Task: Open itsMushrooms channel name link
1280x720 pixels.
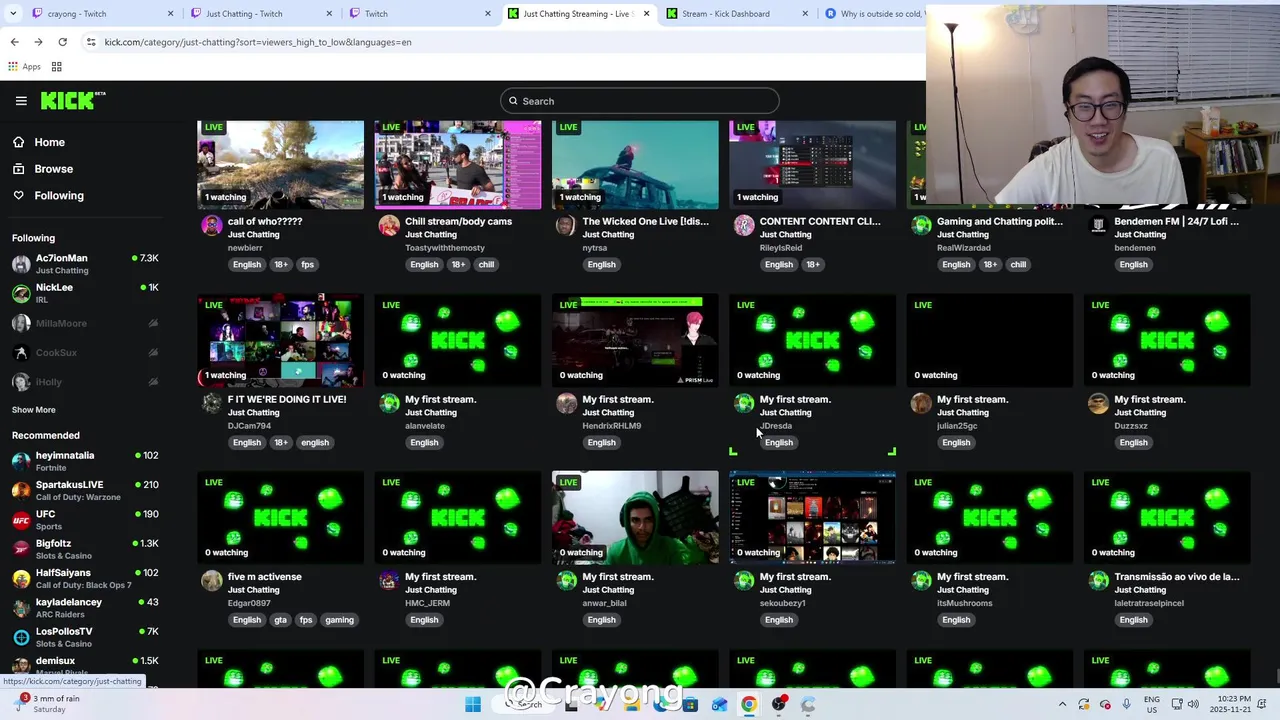Action: (x=965, y=603)
